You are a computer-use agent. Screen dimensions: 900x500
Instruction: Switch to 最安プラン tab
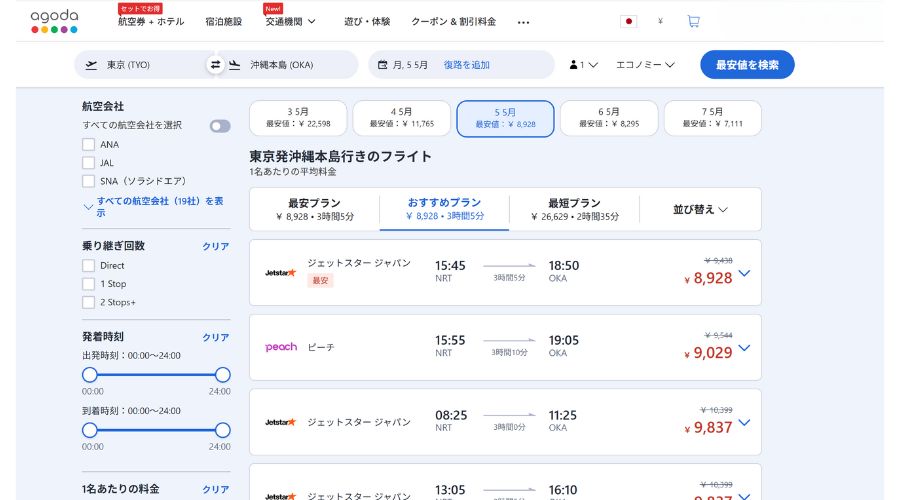(315, 210)
